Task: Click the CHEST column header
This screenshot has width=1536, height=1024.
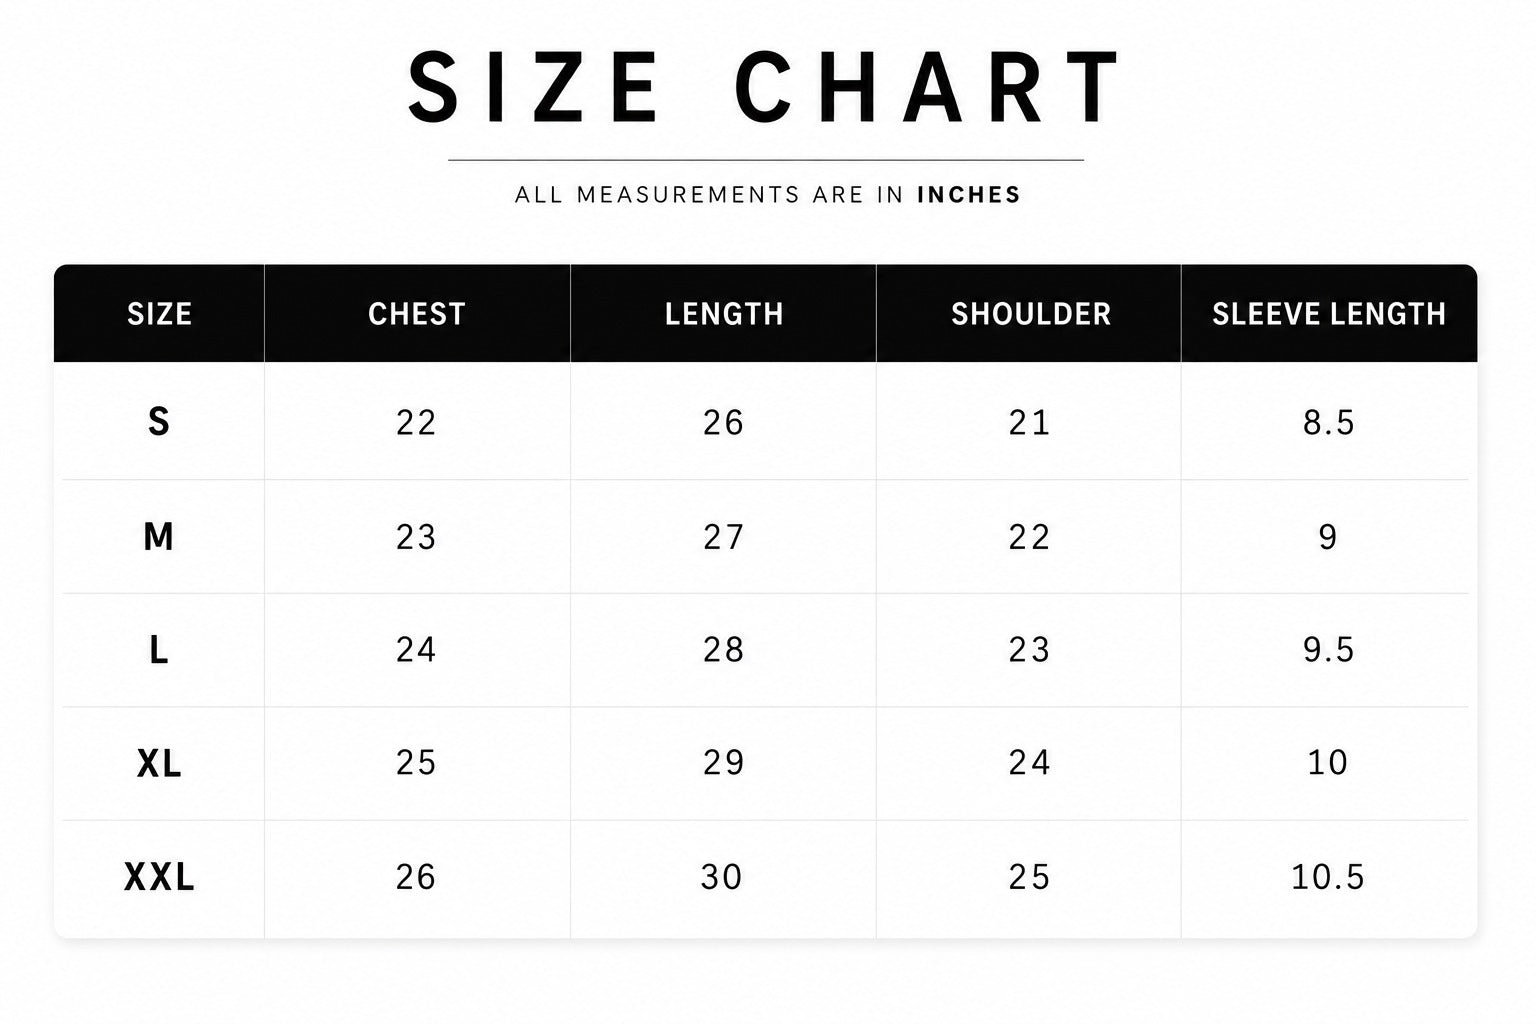Action: (417, 314)
